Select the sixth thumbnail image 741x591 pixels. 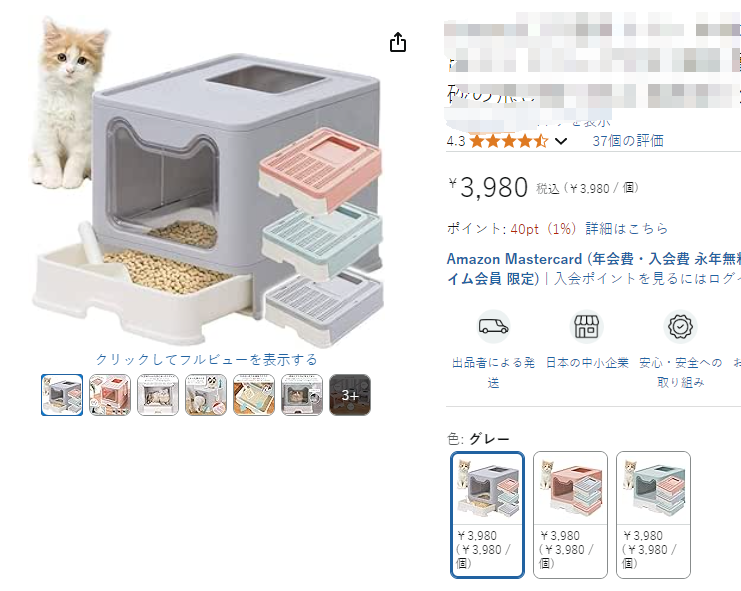point(302,395)
